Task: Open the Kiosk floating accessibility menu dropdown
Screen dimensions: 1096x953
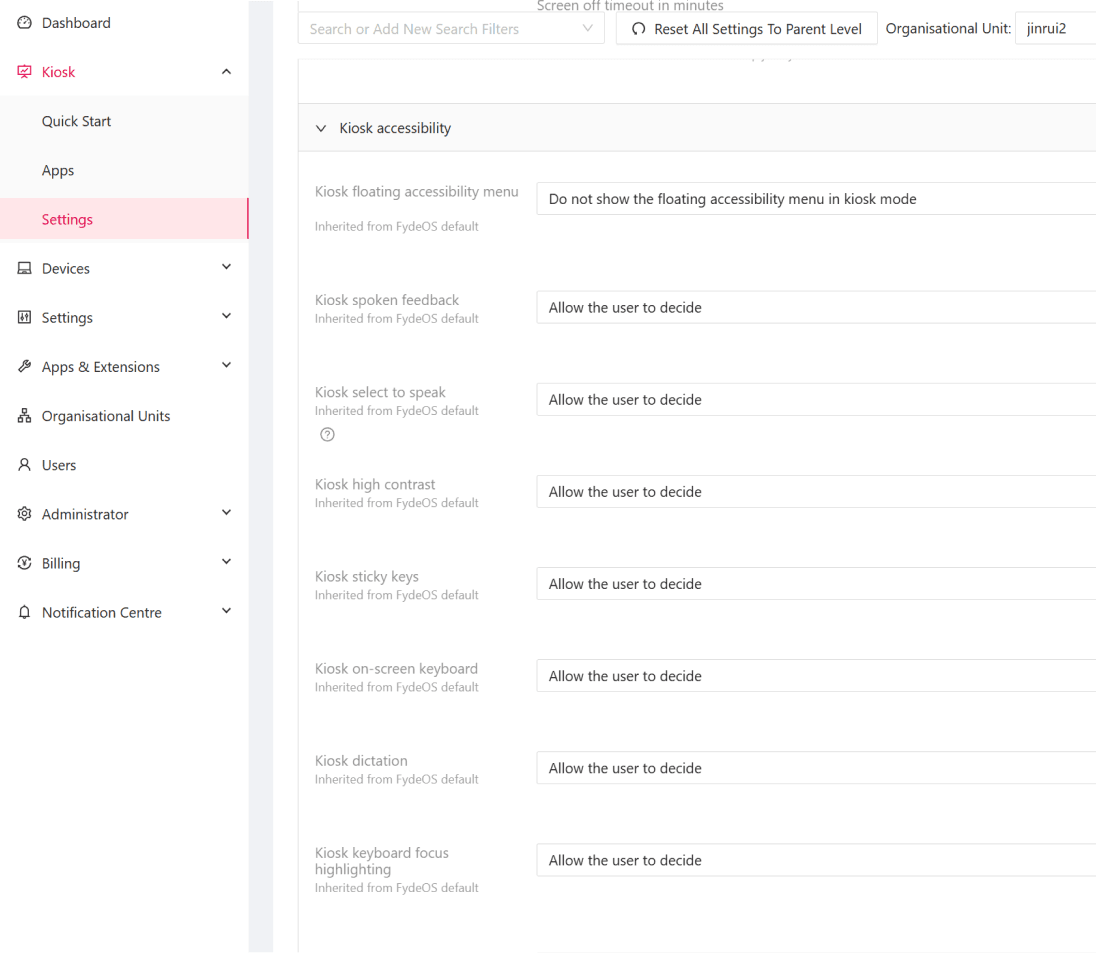Action: click(815, 199)
